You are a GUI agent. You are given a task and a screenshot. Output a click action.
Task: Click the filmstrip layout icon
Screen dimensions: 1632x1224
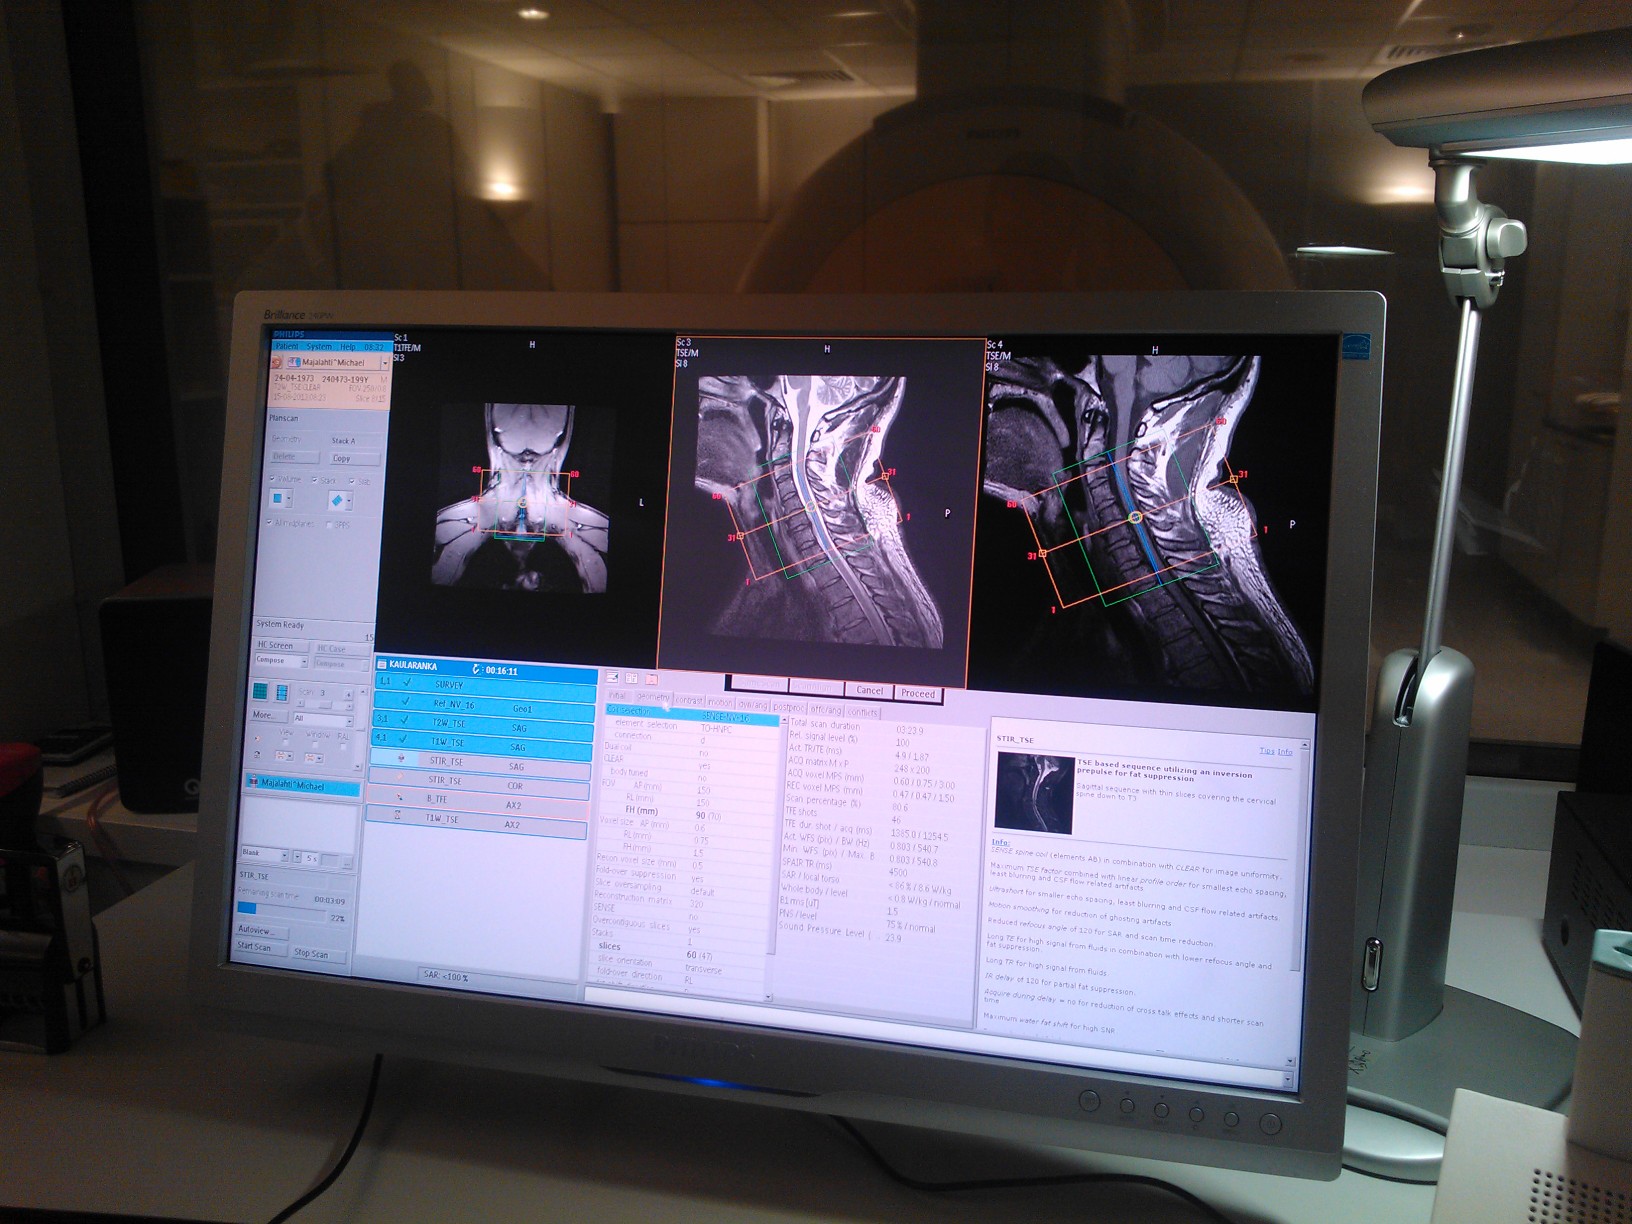coord(282,692)
